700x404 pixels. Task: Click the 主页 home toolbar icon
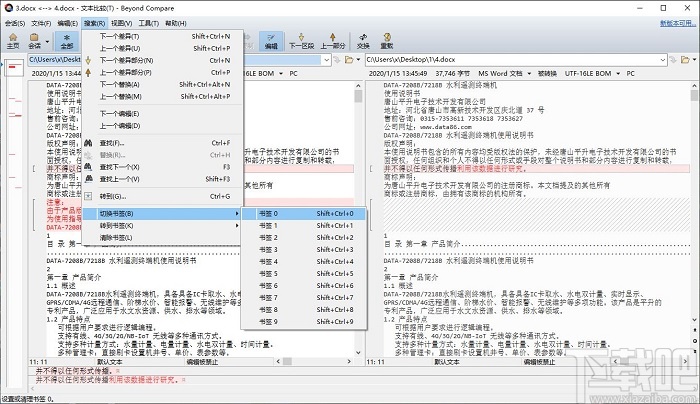click(13, 41)
